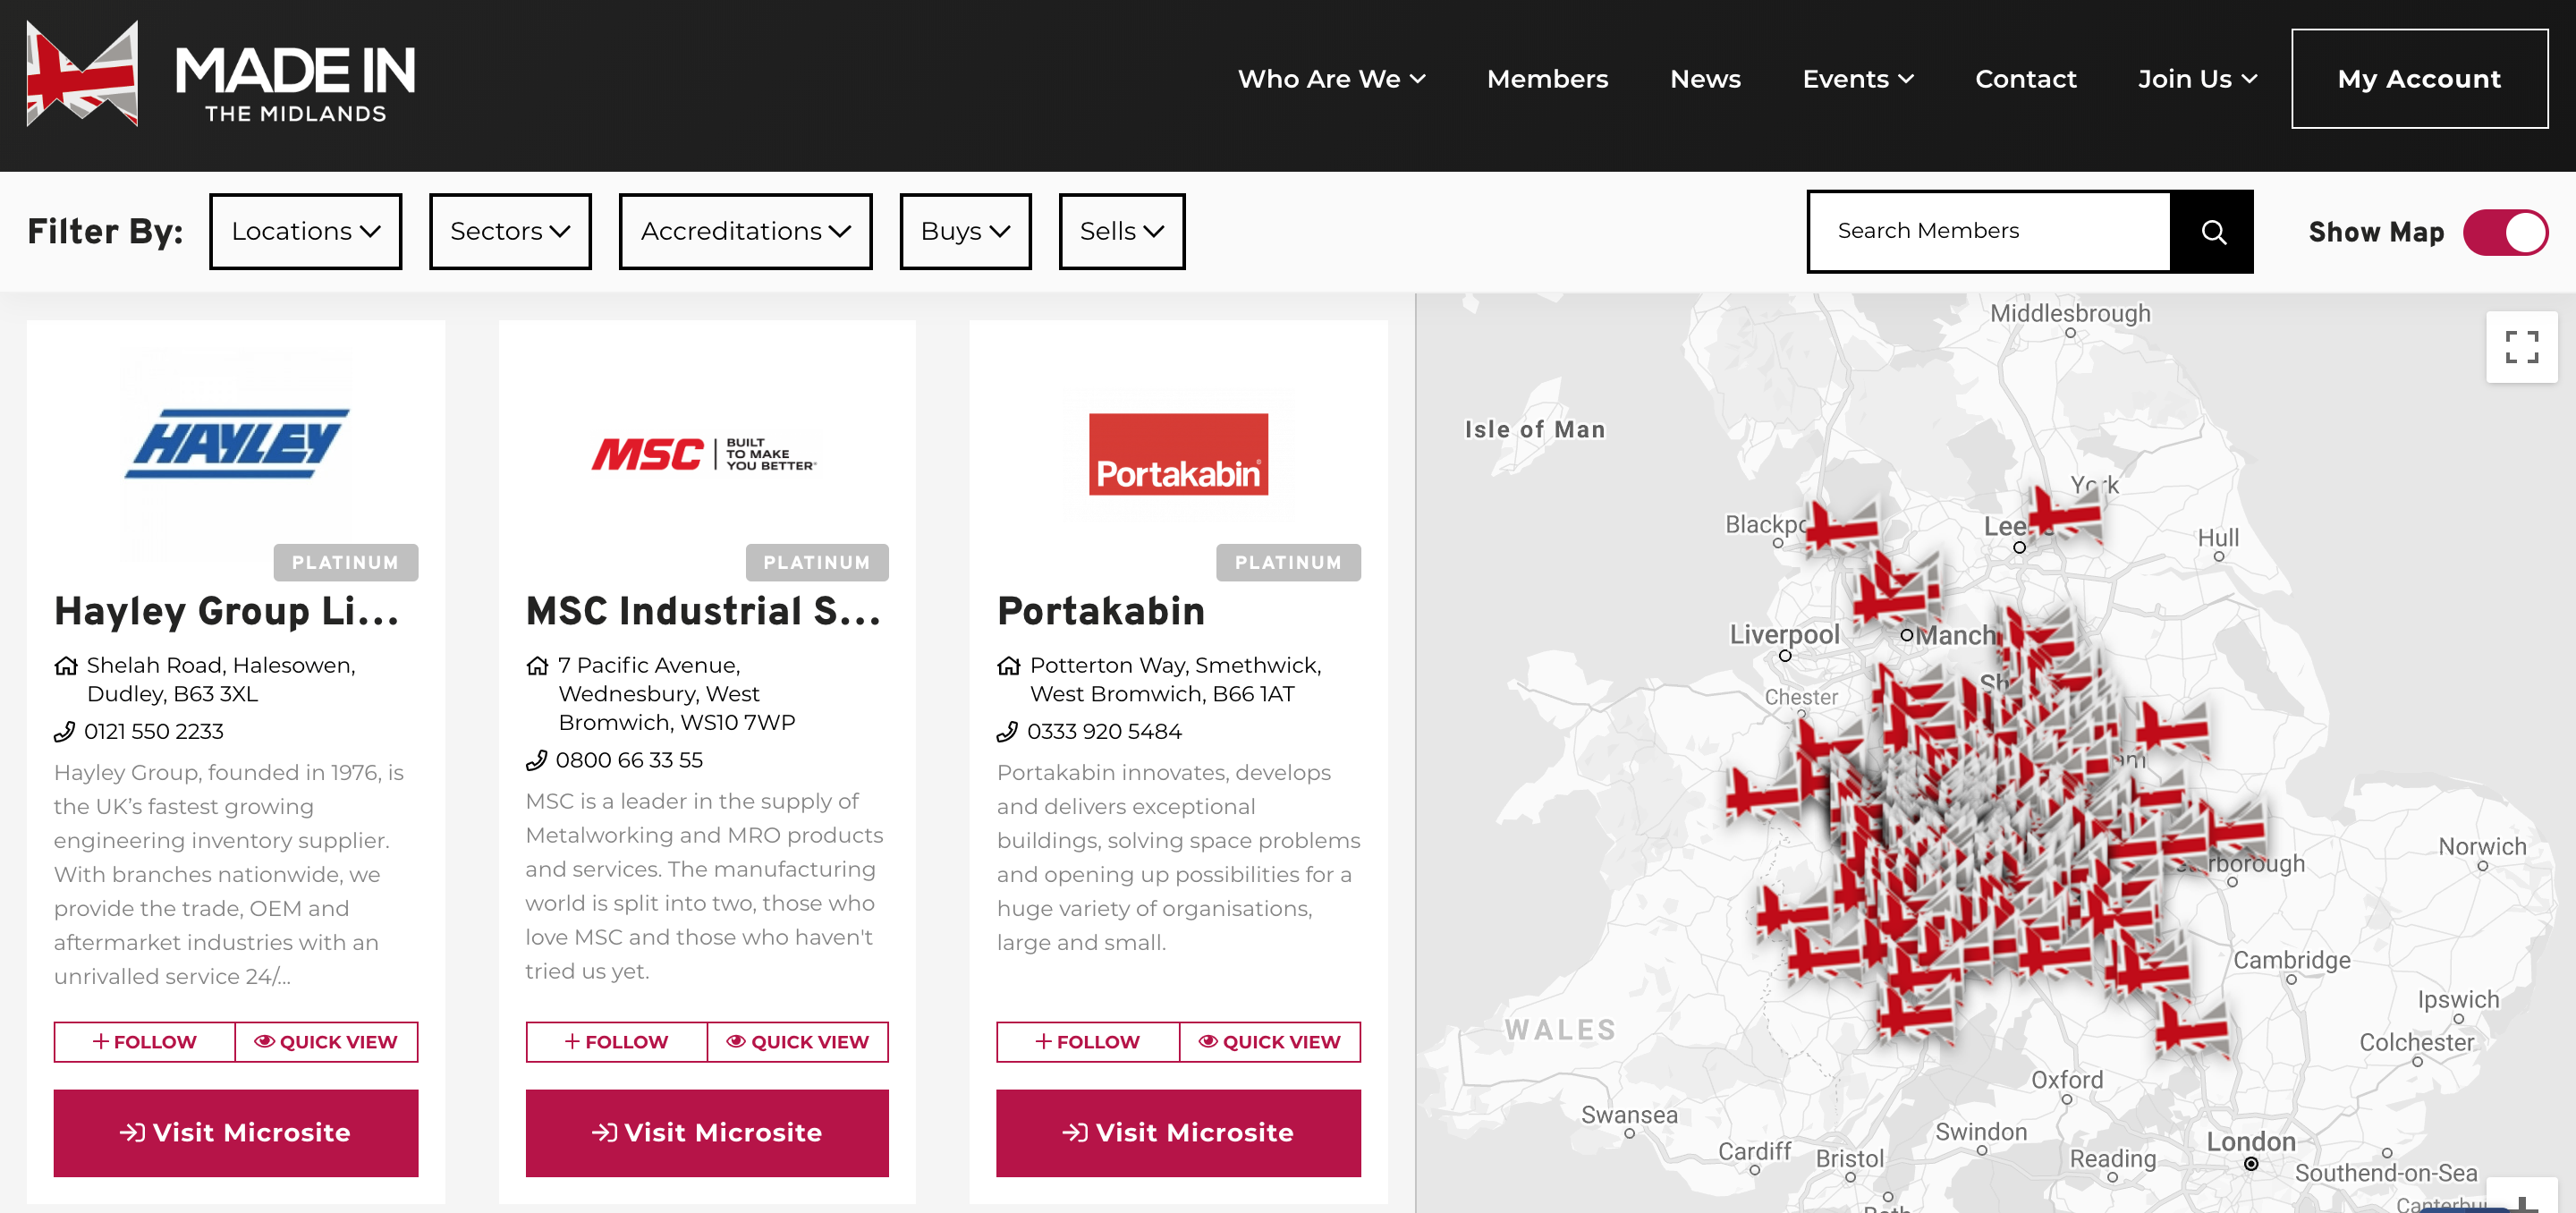Expand the Who Are We menu

point(1331,79)
